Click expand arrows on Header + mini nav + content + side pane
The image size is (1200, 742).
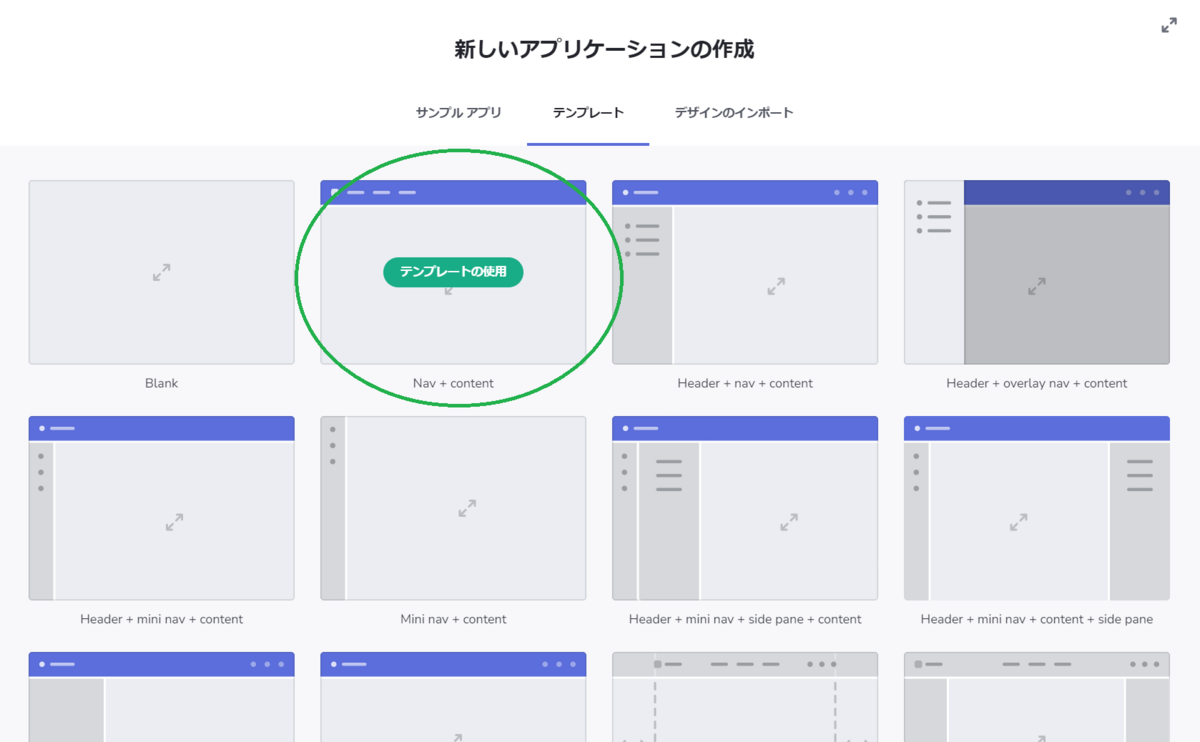tap(1020, 522)
